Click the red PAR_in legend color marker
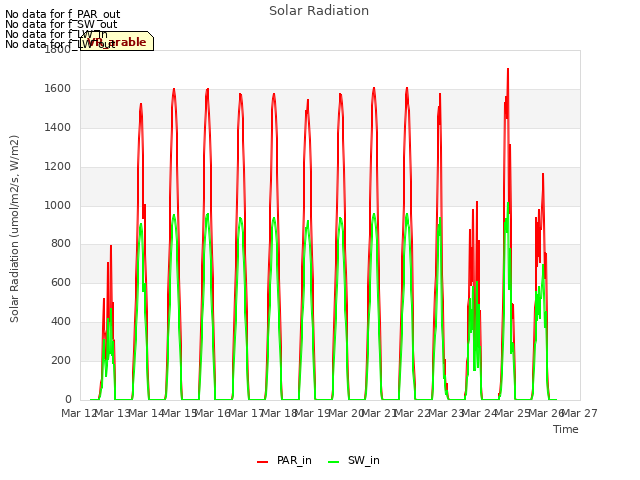 pos(262,462)
